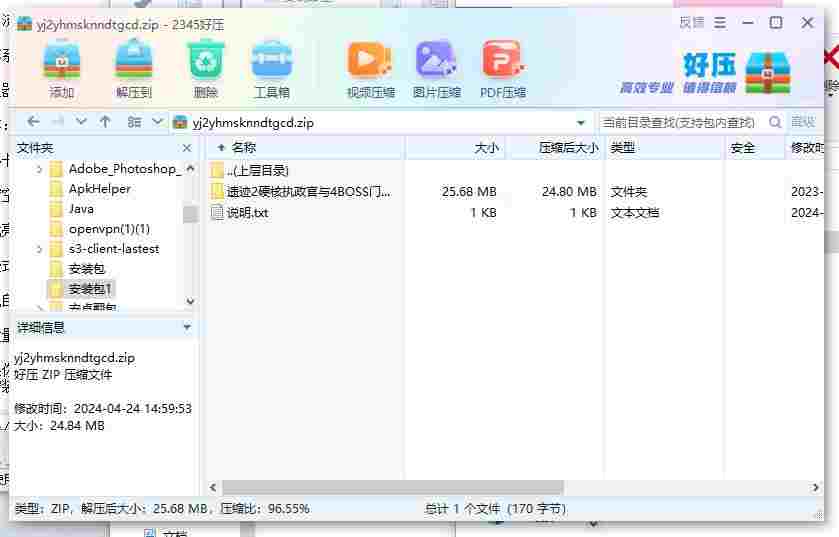This screenshot has height=537, width=839.
Task: Open the view mode dropdown arrow
Action: (157, 122)
